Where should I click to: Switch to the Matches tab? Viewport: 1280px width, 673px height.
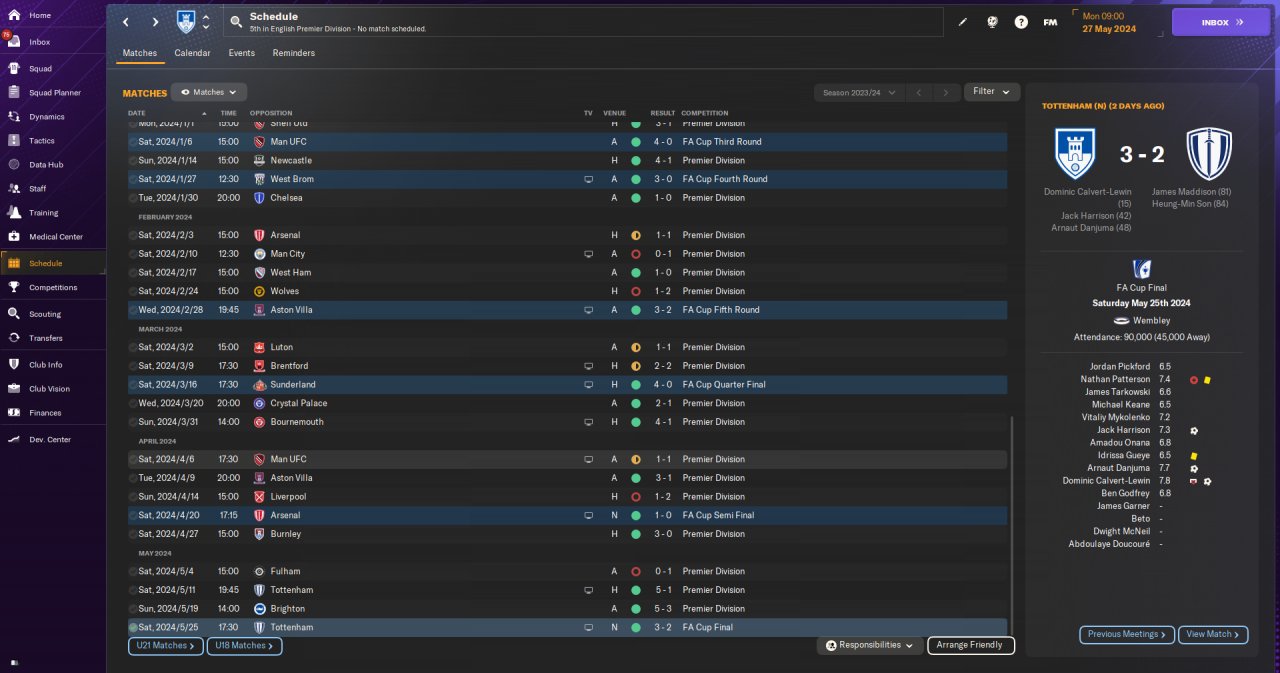[140, 53]
